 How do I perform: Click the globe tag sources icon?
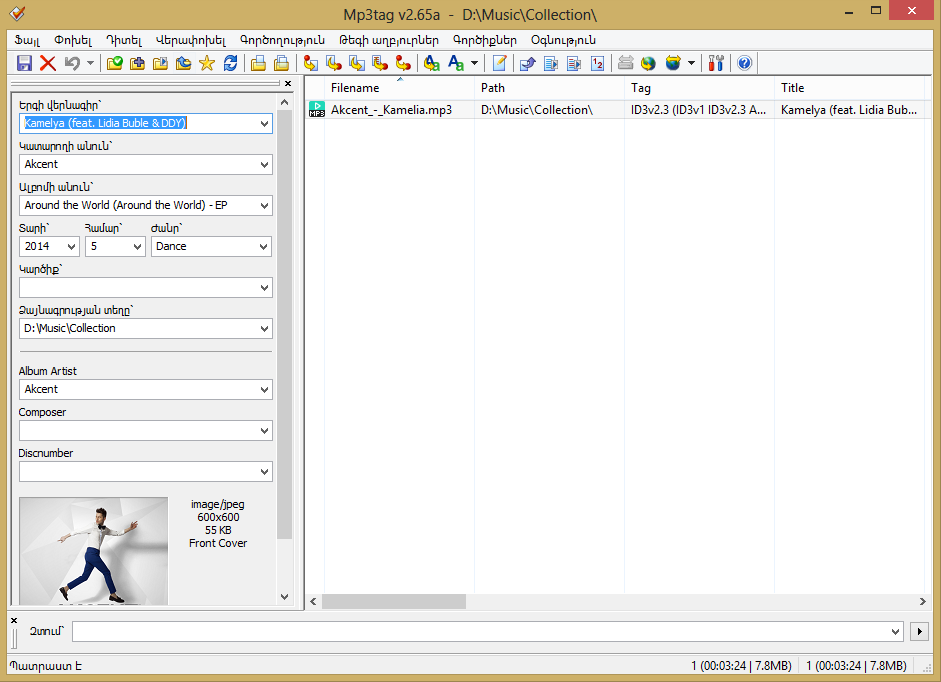tap(648, 63)
